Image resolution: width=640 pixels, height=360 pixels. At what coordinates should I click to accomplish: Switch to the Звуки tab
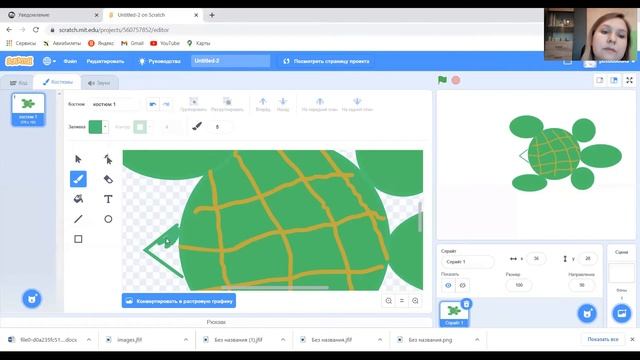click(x=99, y=83)
